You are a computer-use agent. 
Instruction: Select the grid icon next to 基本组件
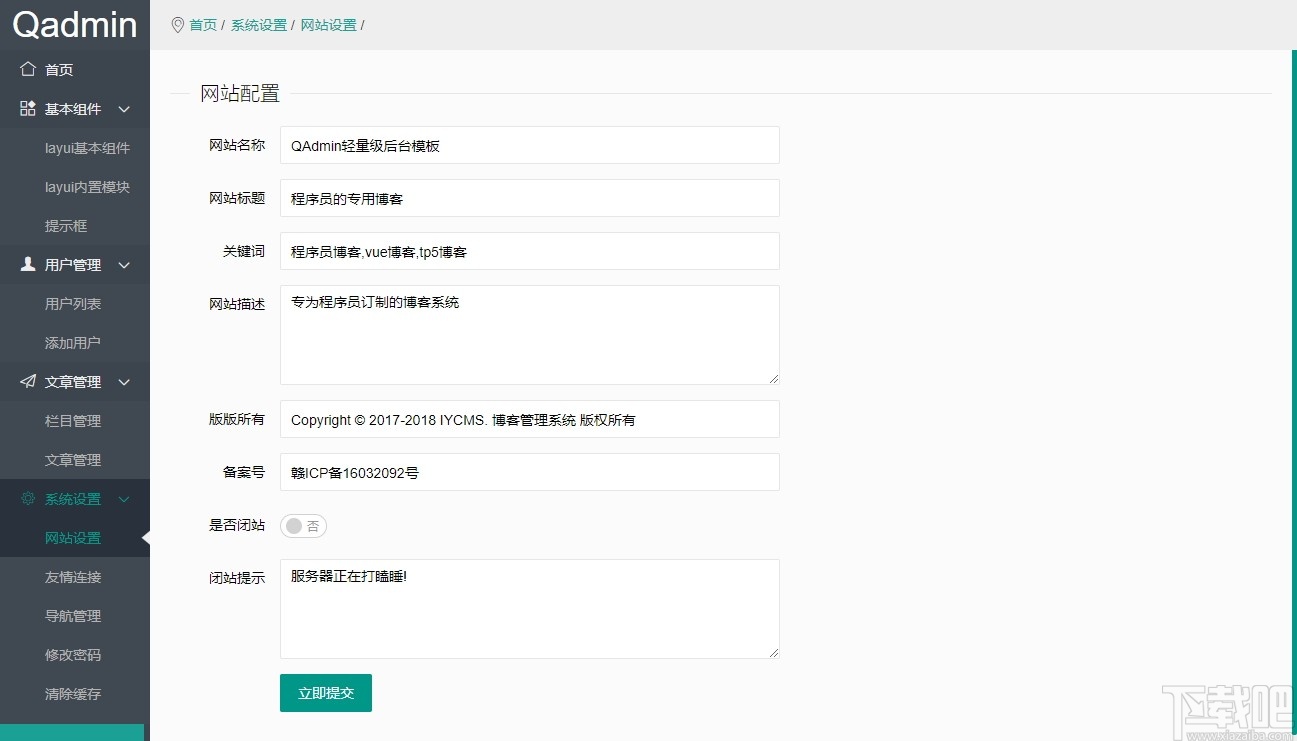point(27,109)
